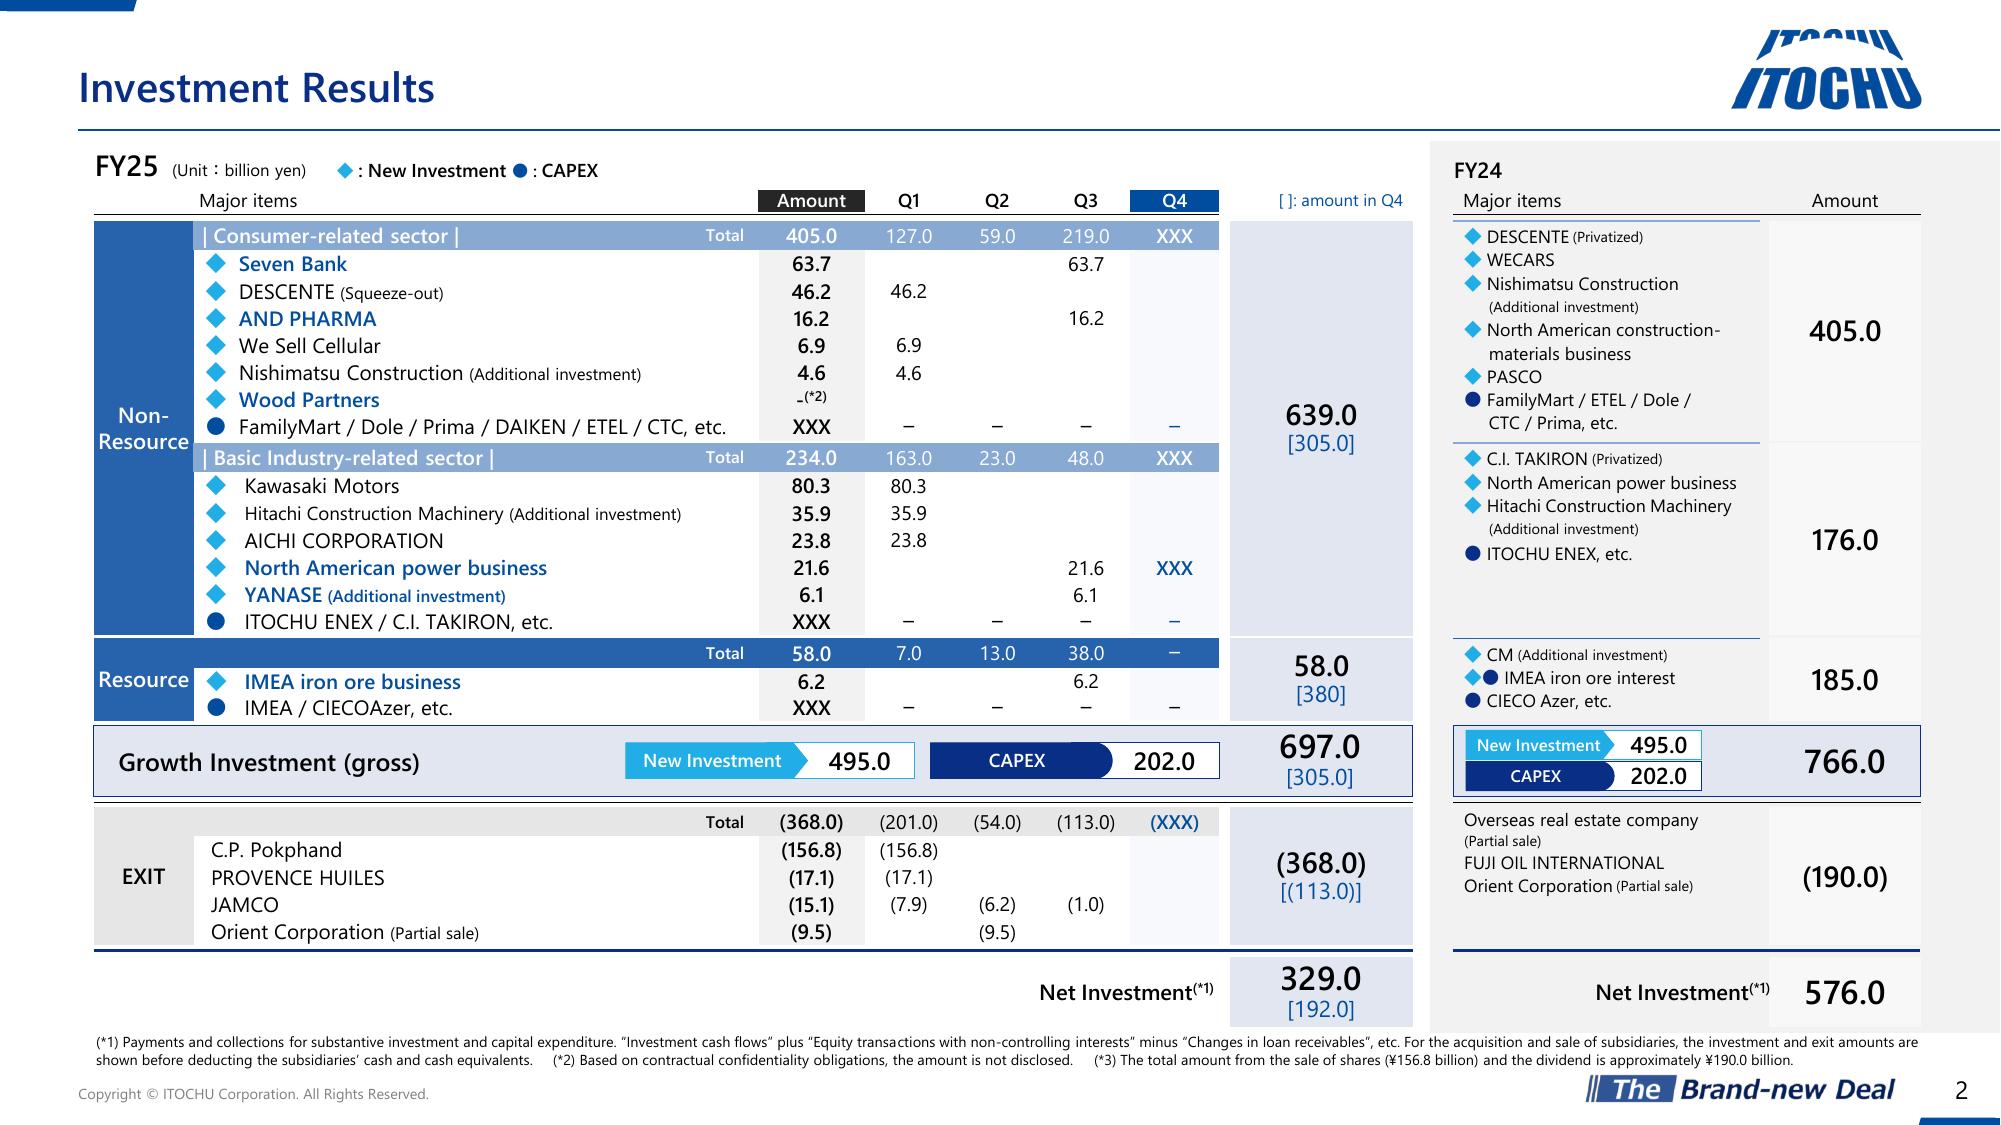Select the [192.0] bracketed Q4 value
The image size is (2001, 1125).
click(x=1321, y=1009)
